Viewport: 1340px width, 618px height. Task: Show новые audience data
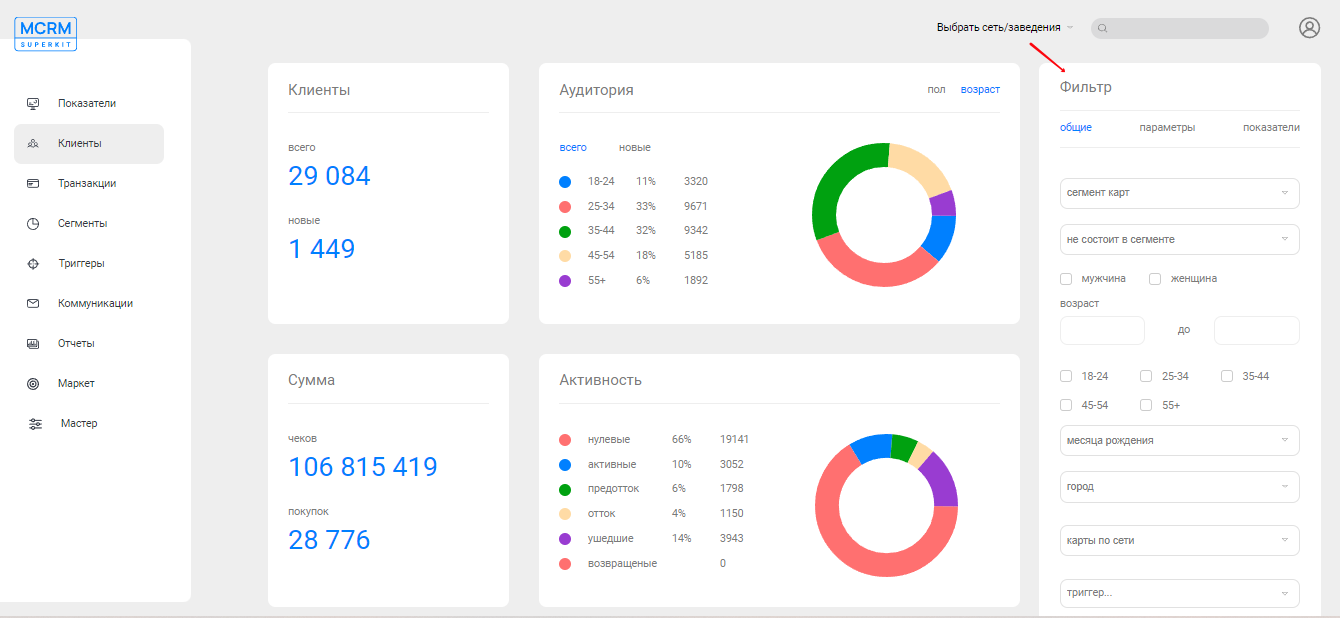pos(635,147)
